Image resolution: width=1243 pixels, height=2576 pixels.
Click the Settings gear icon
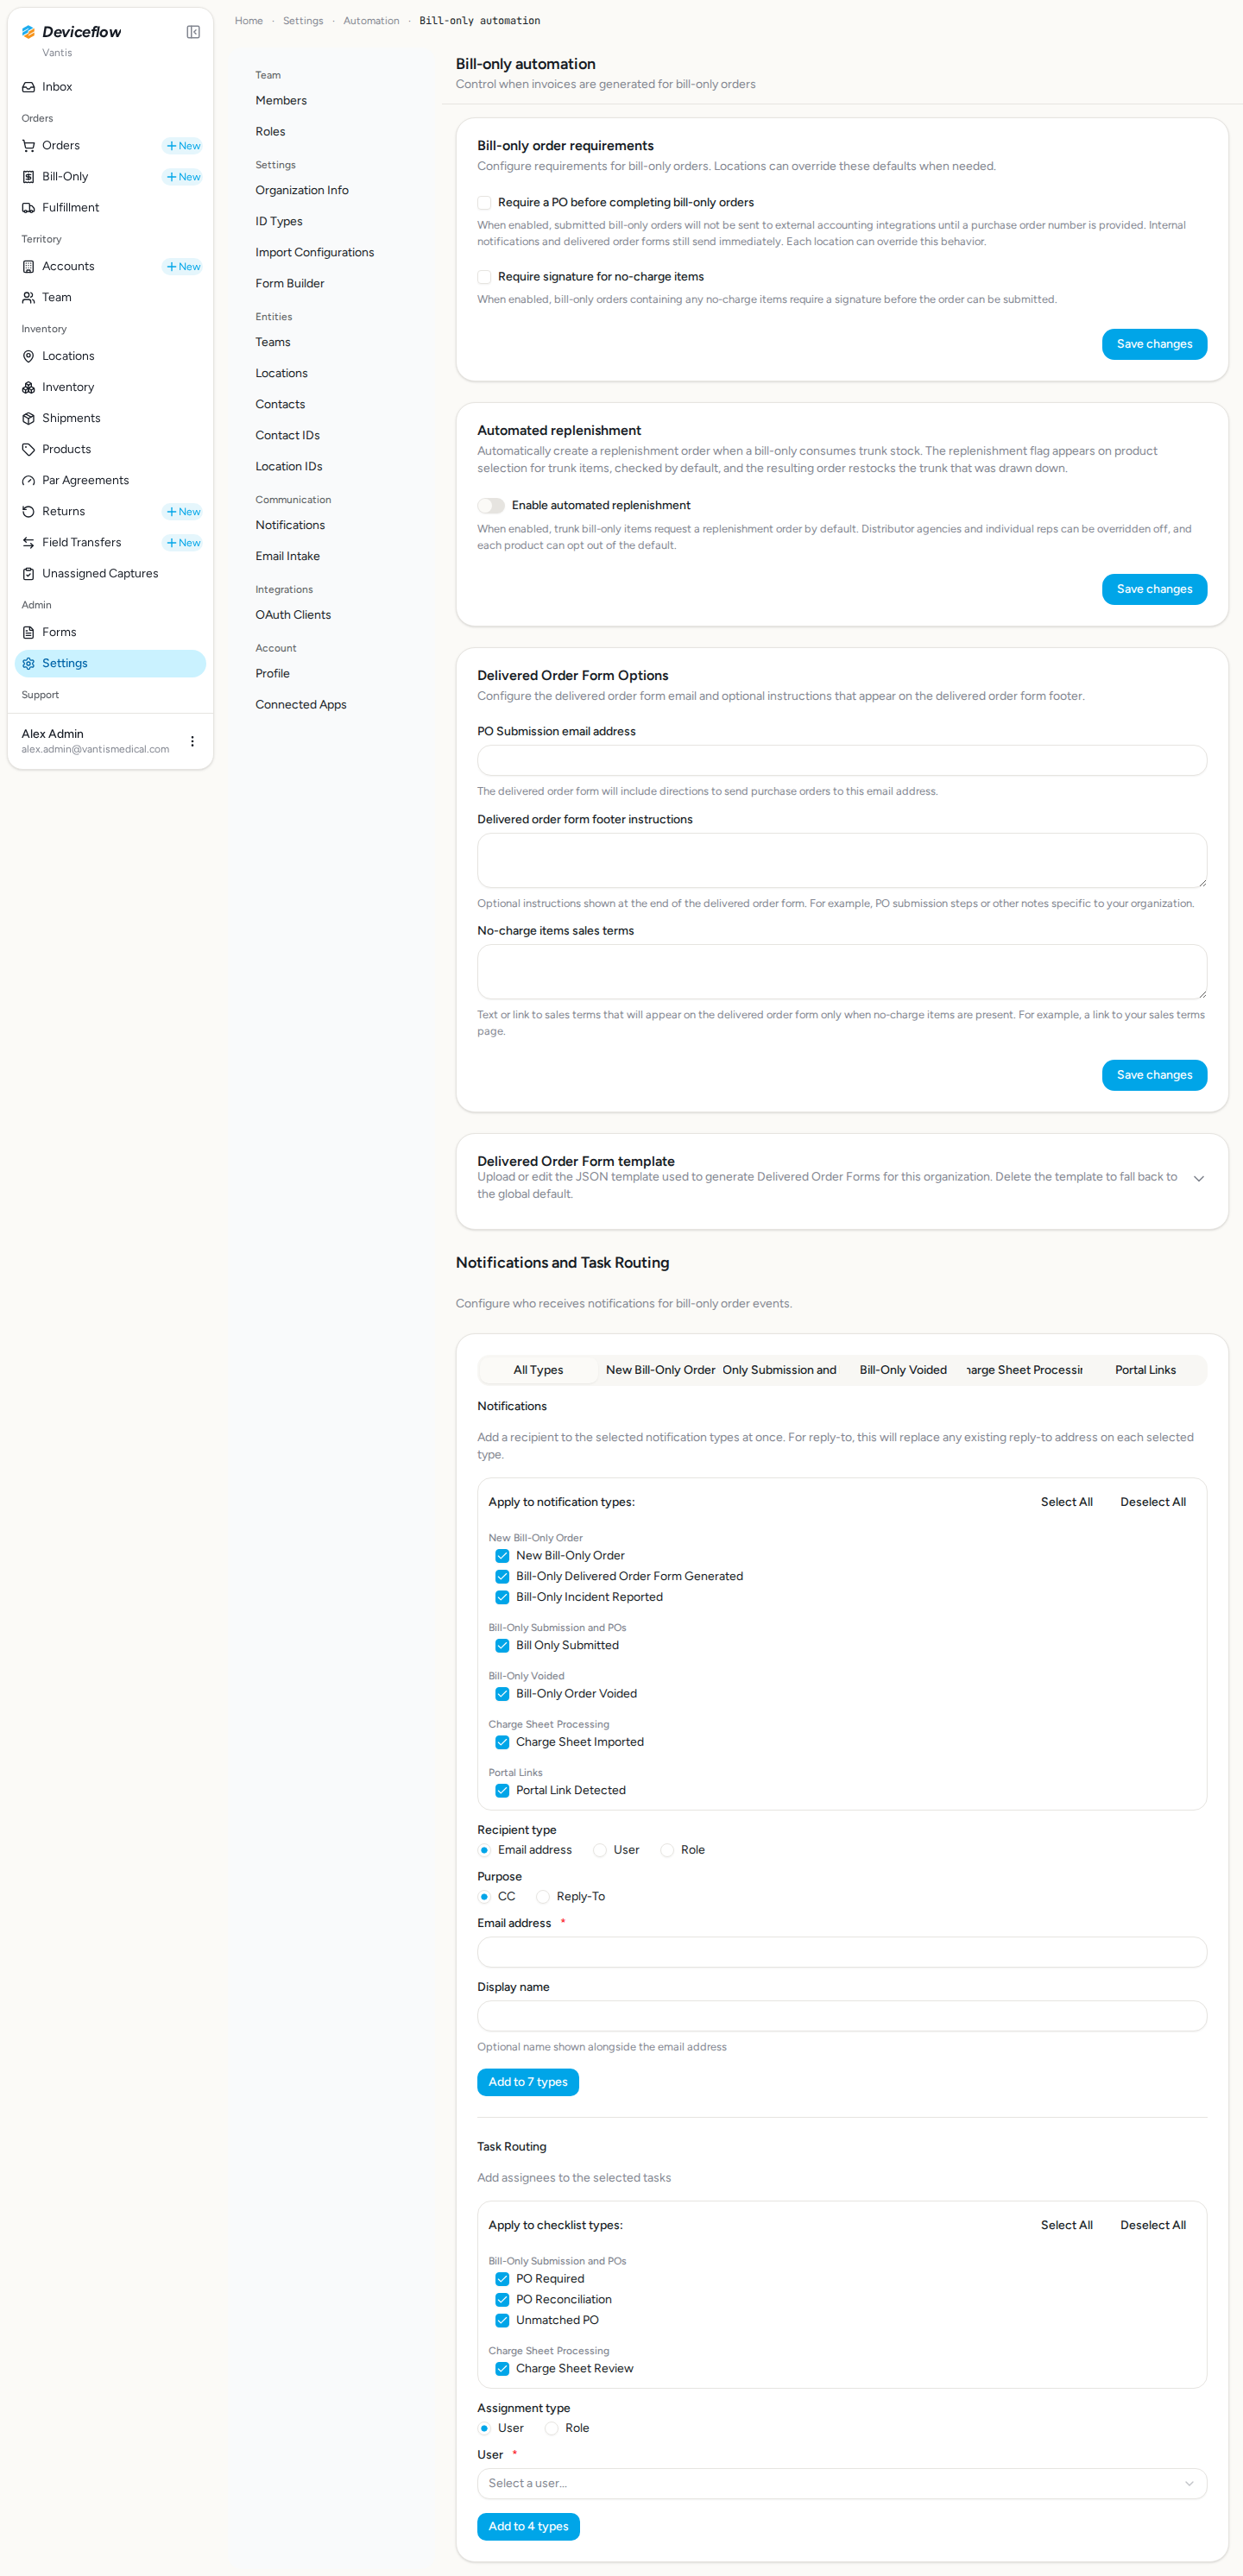[29, 664]
